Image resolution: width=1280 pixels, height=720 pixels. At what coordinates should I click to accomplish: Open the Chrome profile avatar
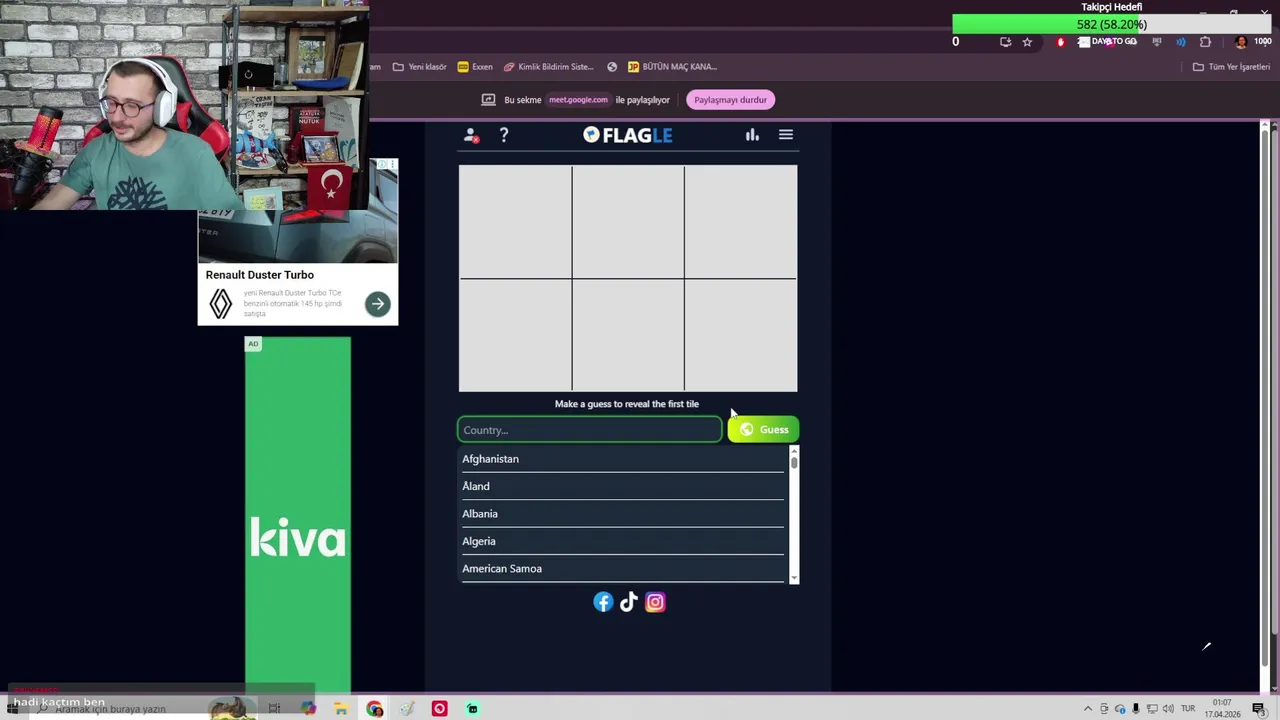(1241, 42)
